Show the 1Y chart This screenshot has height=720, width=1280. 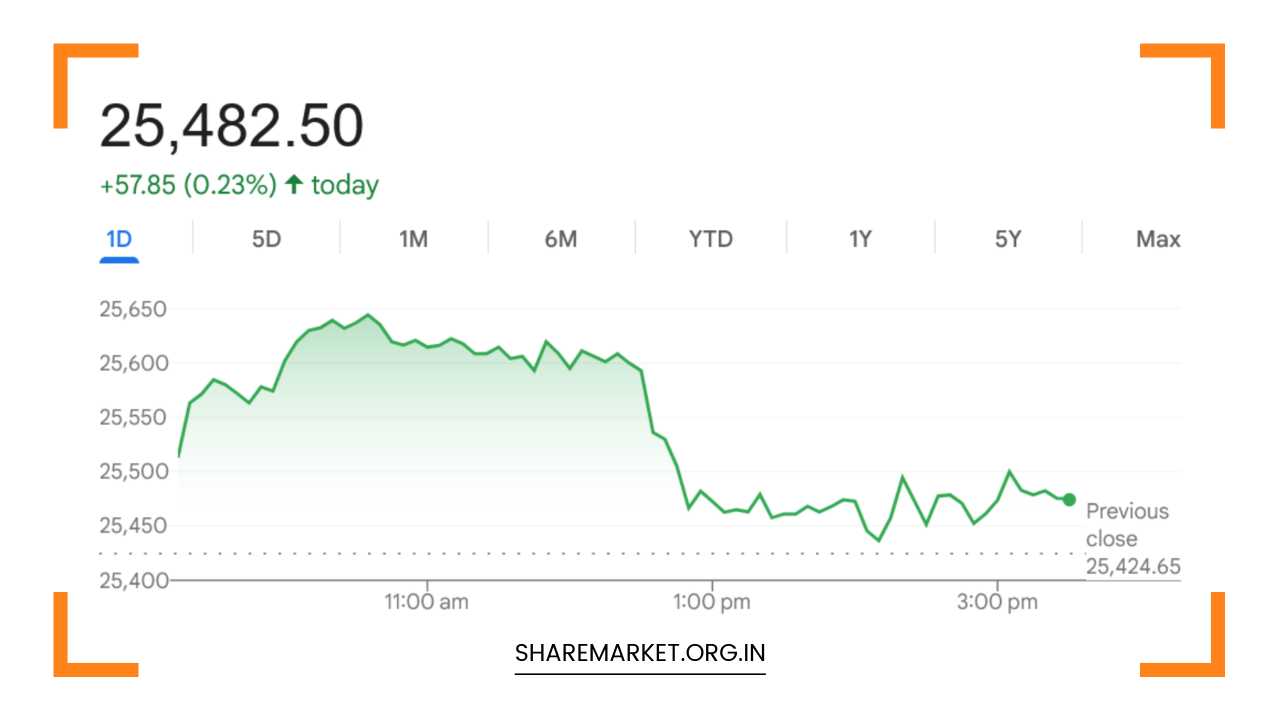coord(858,239)
